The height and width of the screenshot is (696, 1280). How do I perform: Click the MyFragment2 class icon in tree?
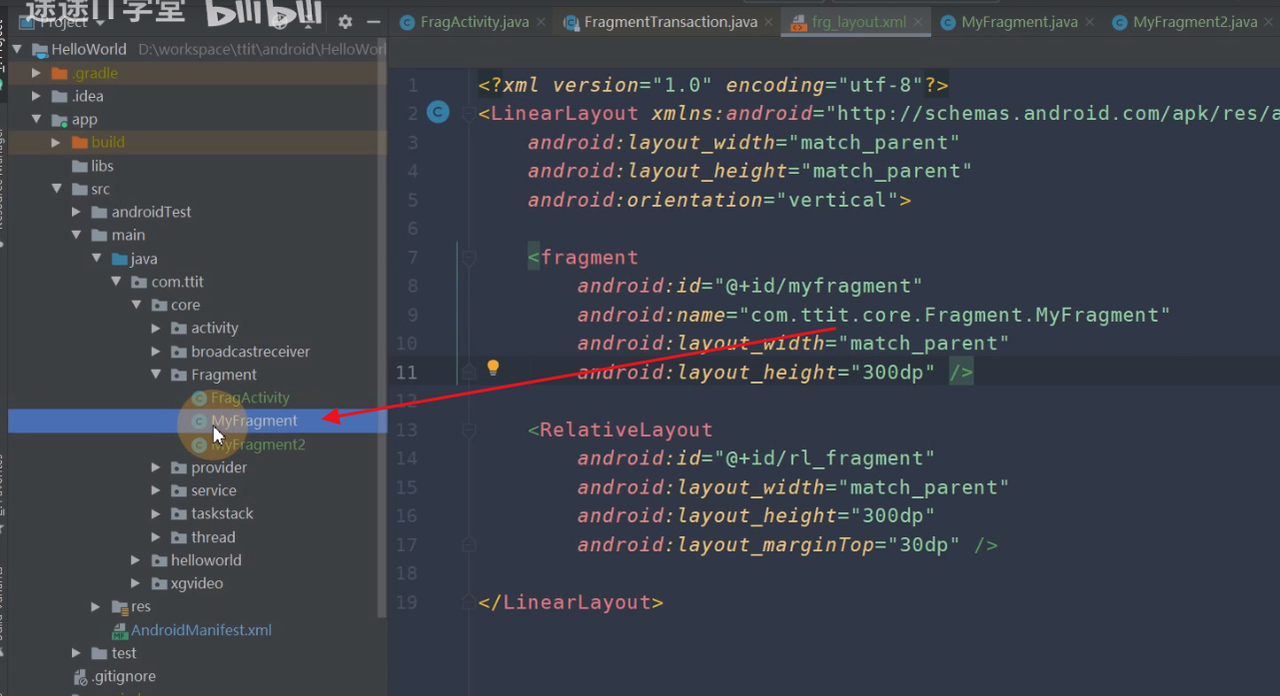click(x=199, y=444)
